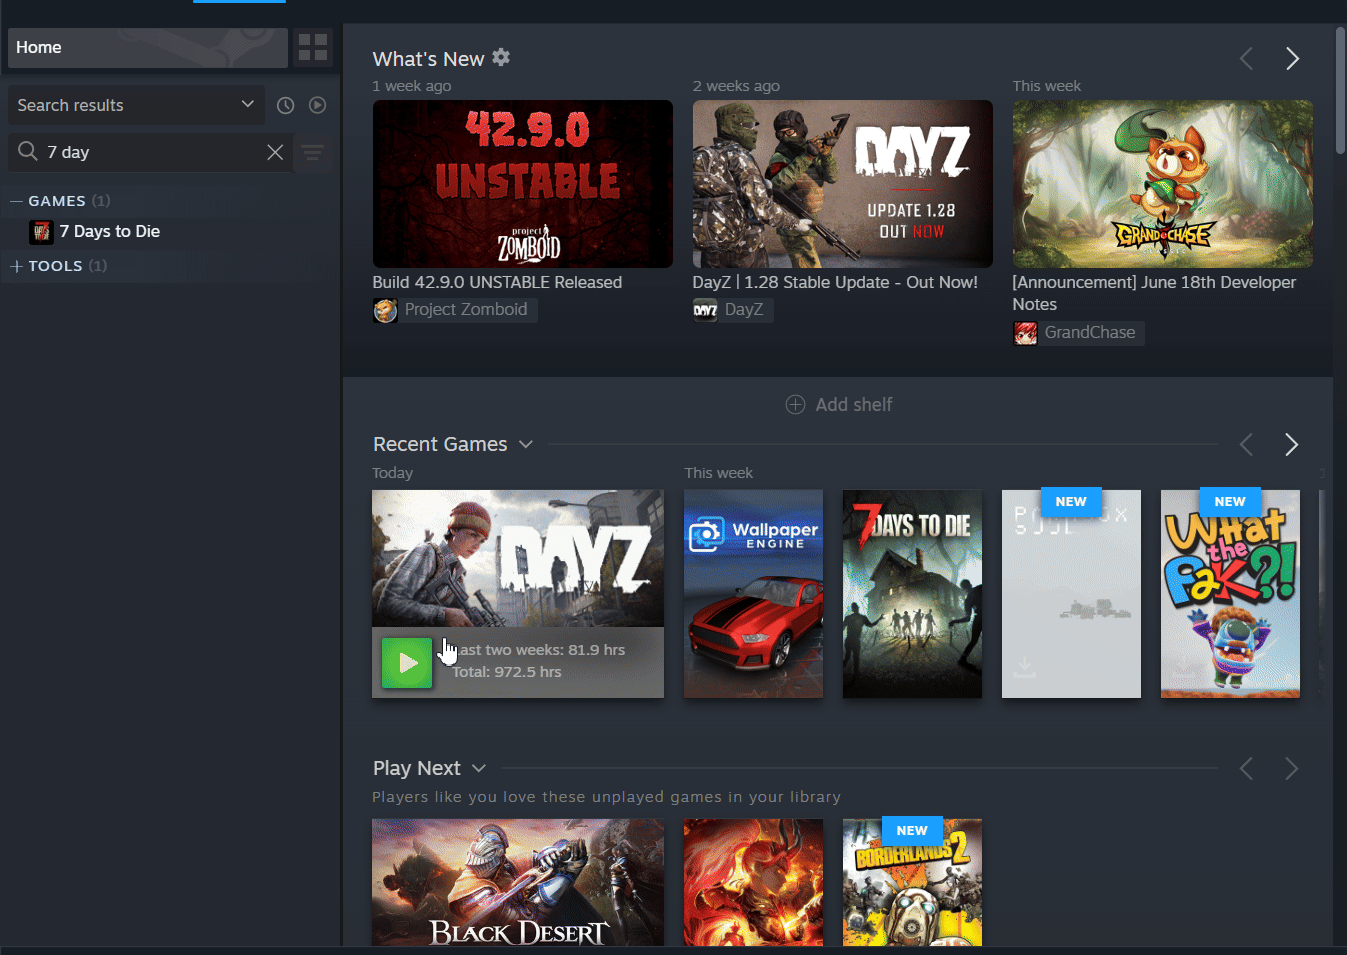The width and height of the screenshot is (1347, 955).
Task: Switch library to grid collections view
Action: 313,47
